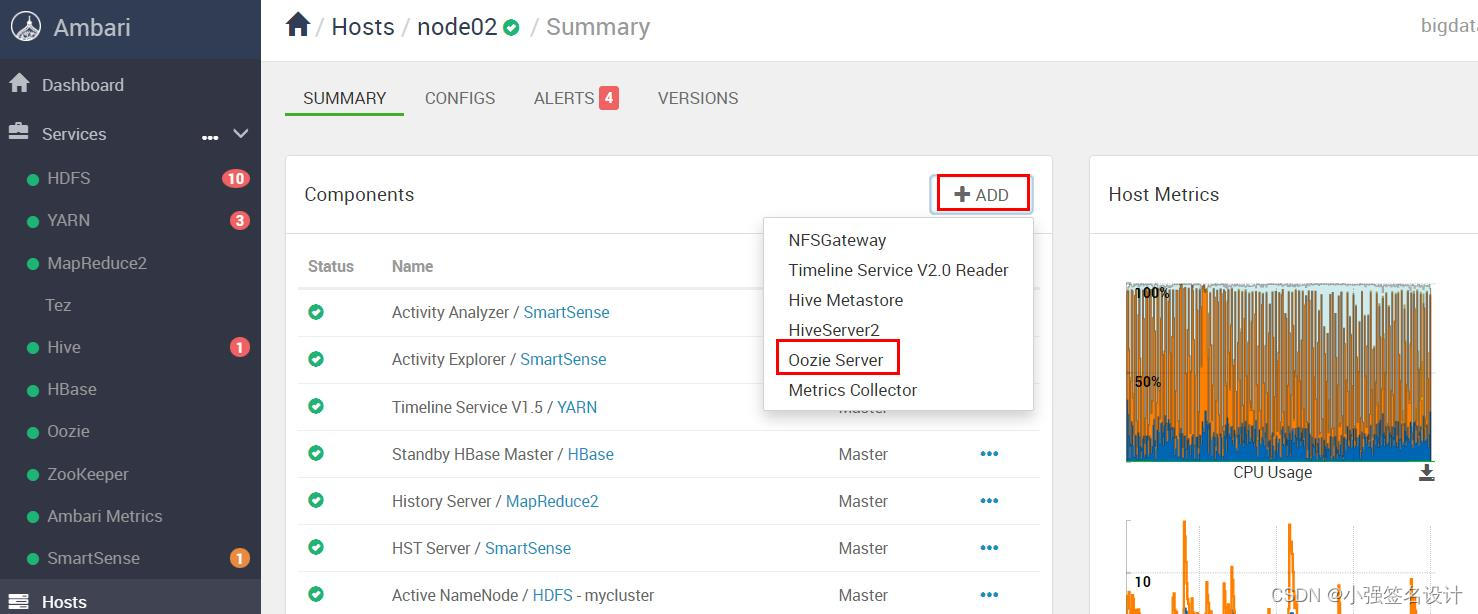Click the Ambari logo icon

[25, 27]
